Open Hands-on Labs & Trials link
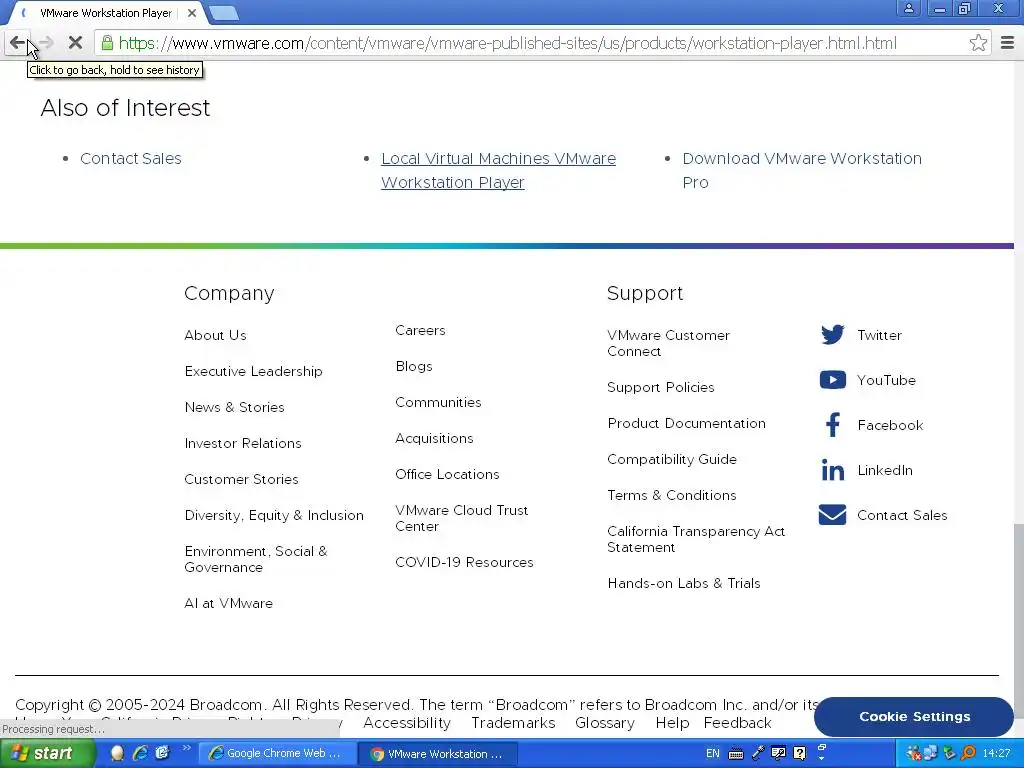Image resolution: width=1024 pixels, height=768 pixels. pyautogui.click(x=684, y=583)
